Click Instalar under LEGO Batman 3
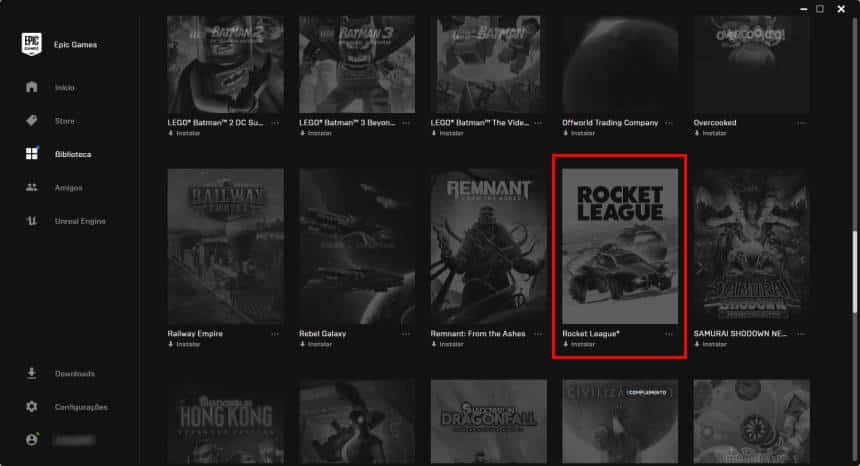Screen dimensions: 860x466 click(316, 133)
